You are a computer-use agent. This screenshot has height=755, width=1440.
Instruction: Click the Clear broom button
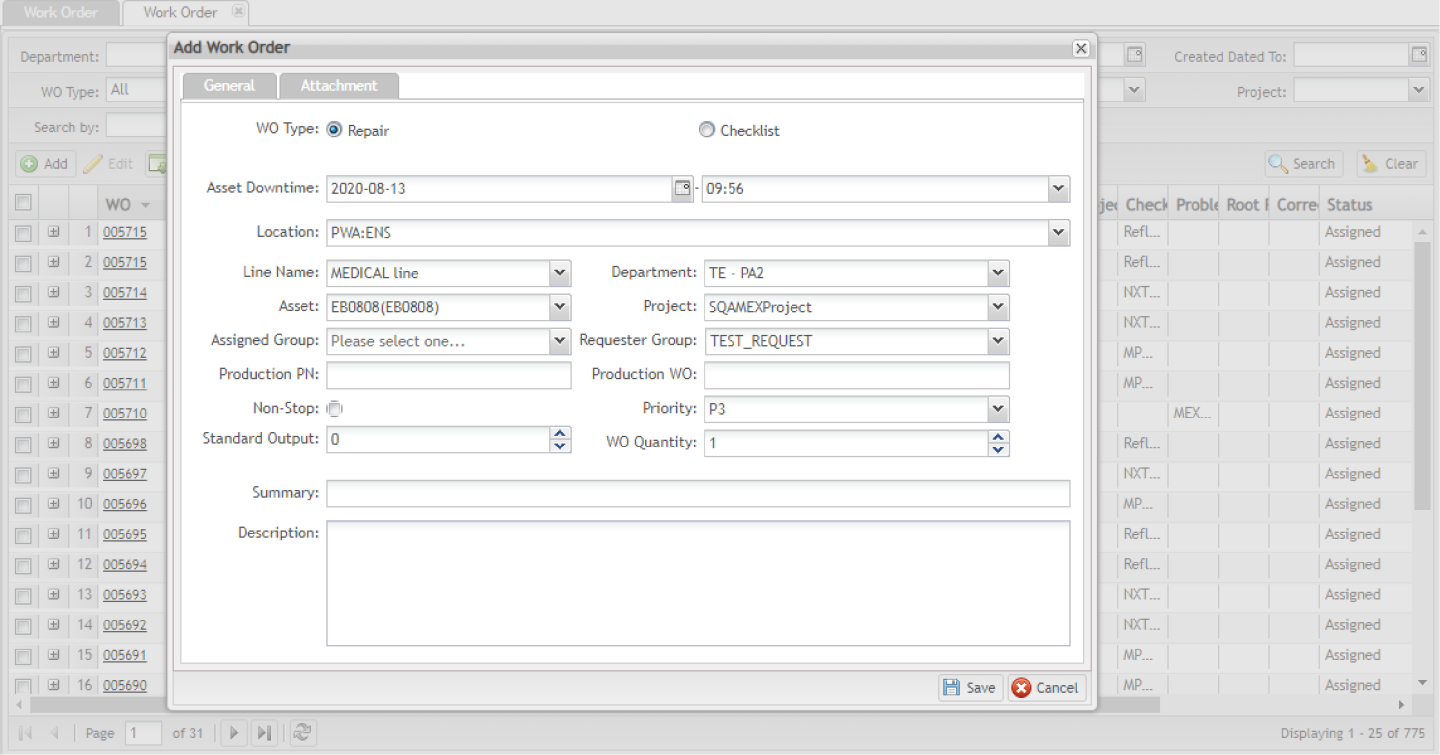point(1390,164)
